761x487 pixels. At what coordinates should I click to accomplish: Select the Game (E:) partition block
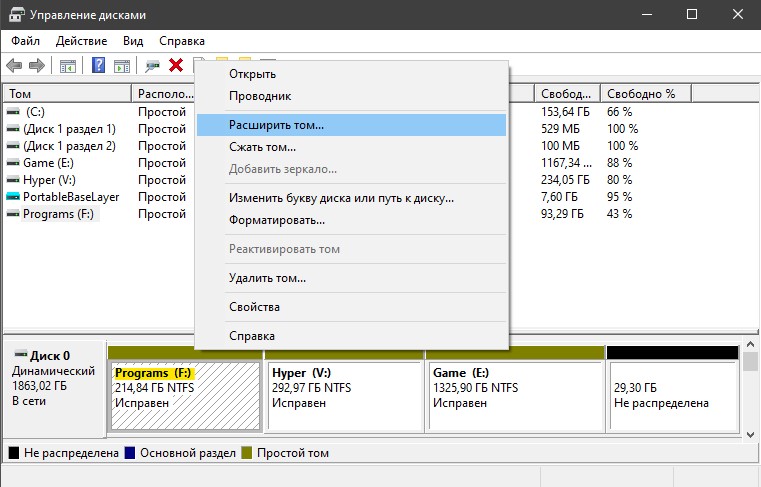[x=515, y=396]
